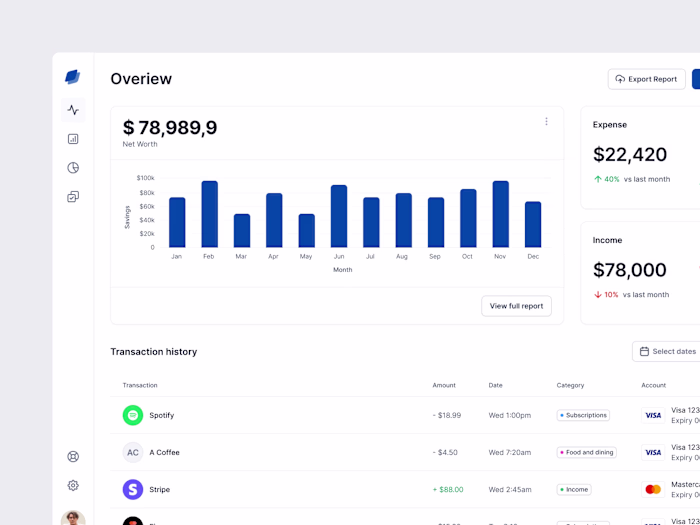Screen dimensions: 700x525
Task: Click the Mar bar in savings chart
Action: [242, 230]
